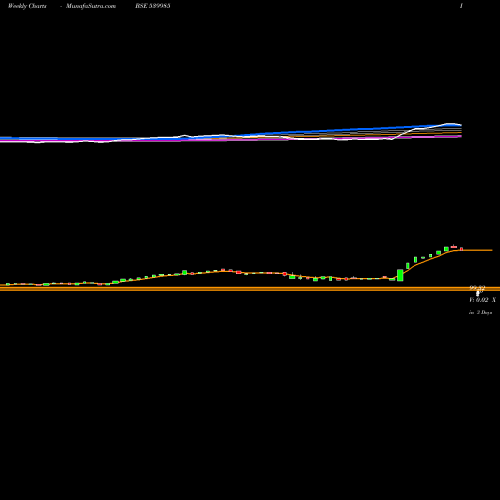Click the "V: 0.02 N" volume text
Viewport: 500px width, 500px height.
coord(482,300)
